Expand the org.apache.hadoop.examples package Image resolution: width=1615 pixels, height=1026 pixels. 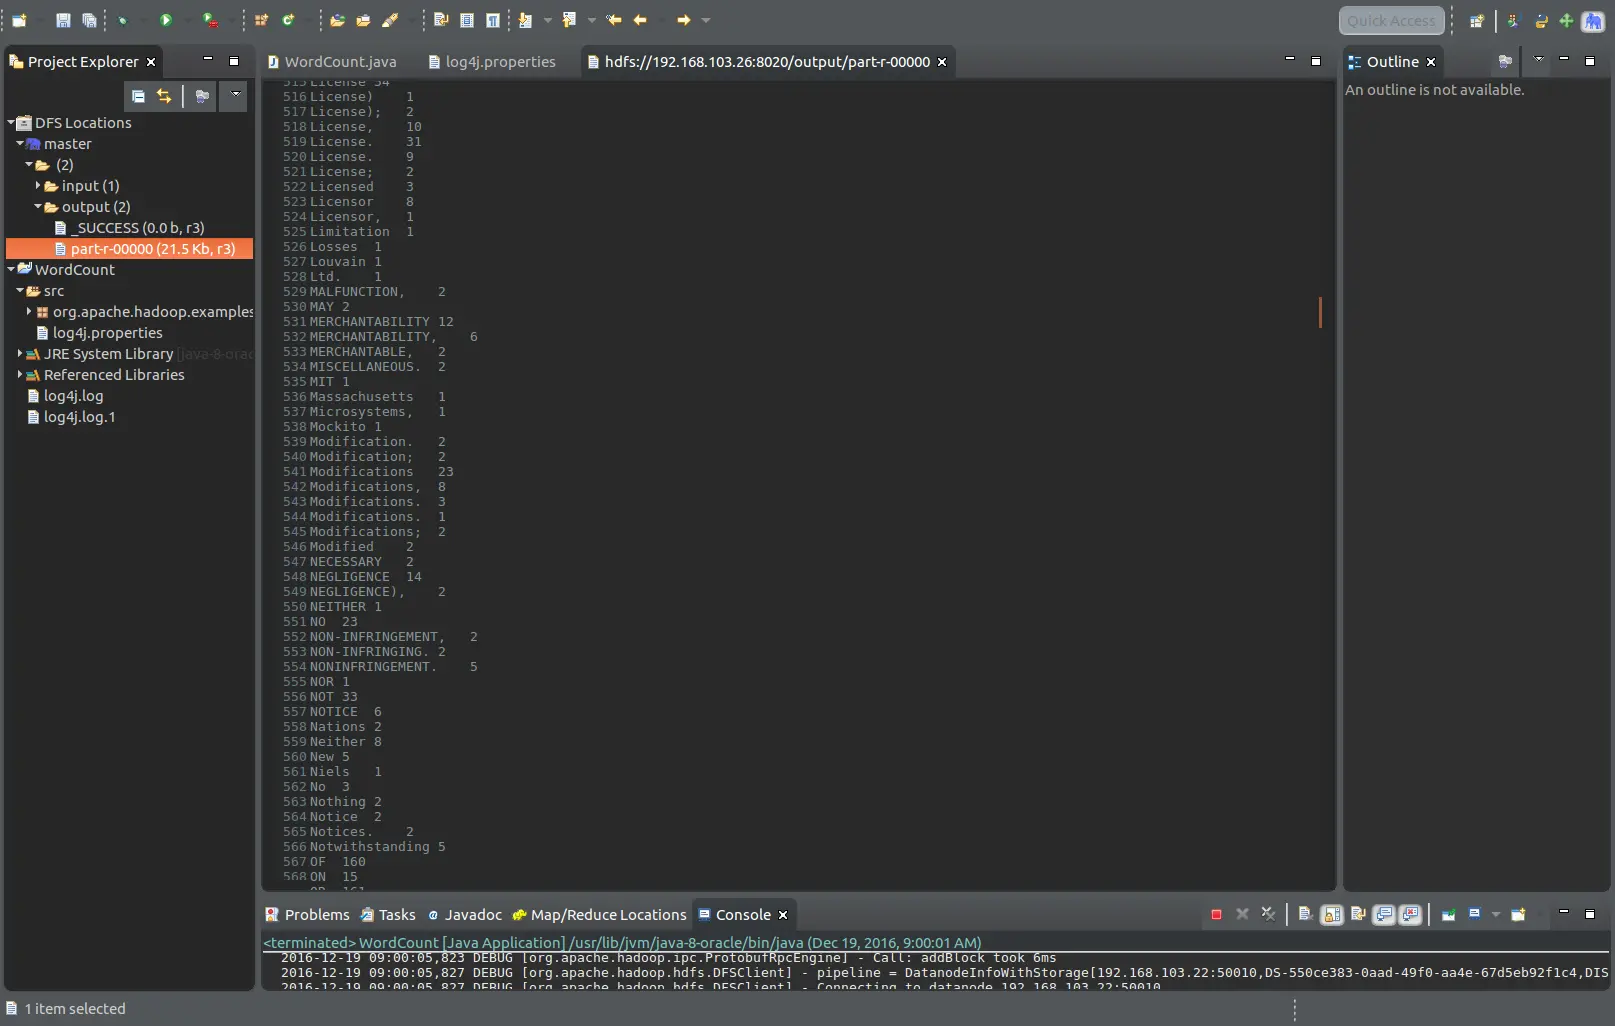29,311
